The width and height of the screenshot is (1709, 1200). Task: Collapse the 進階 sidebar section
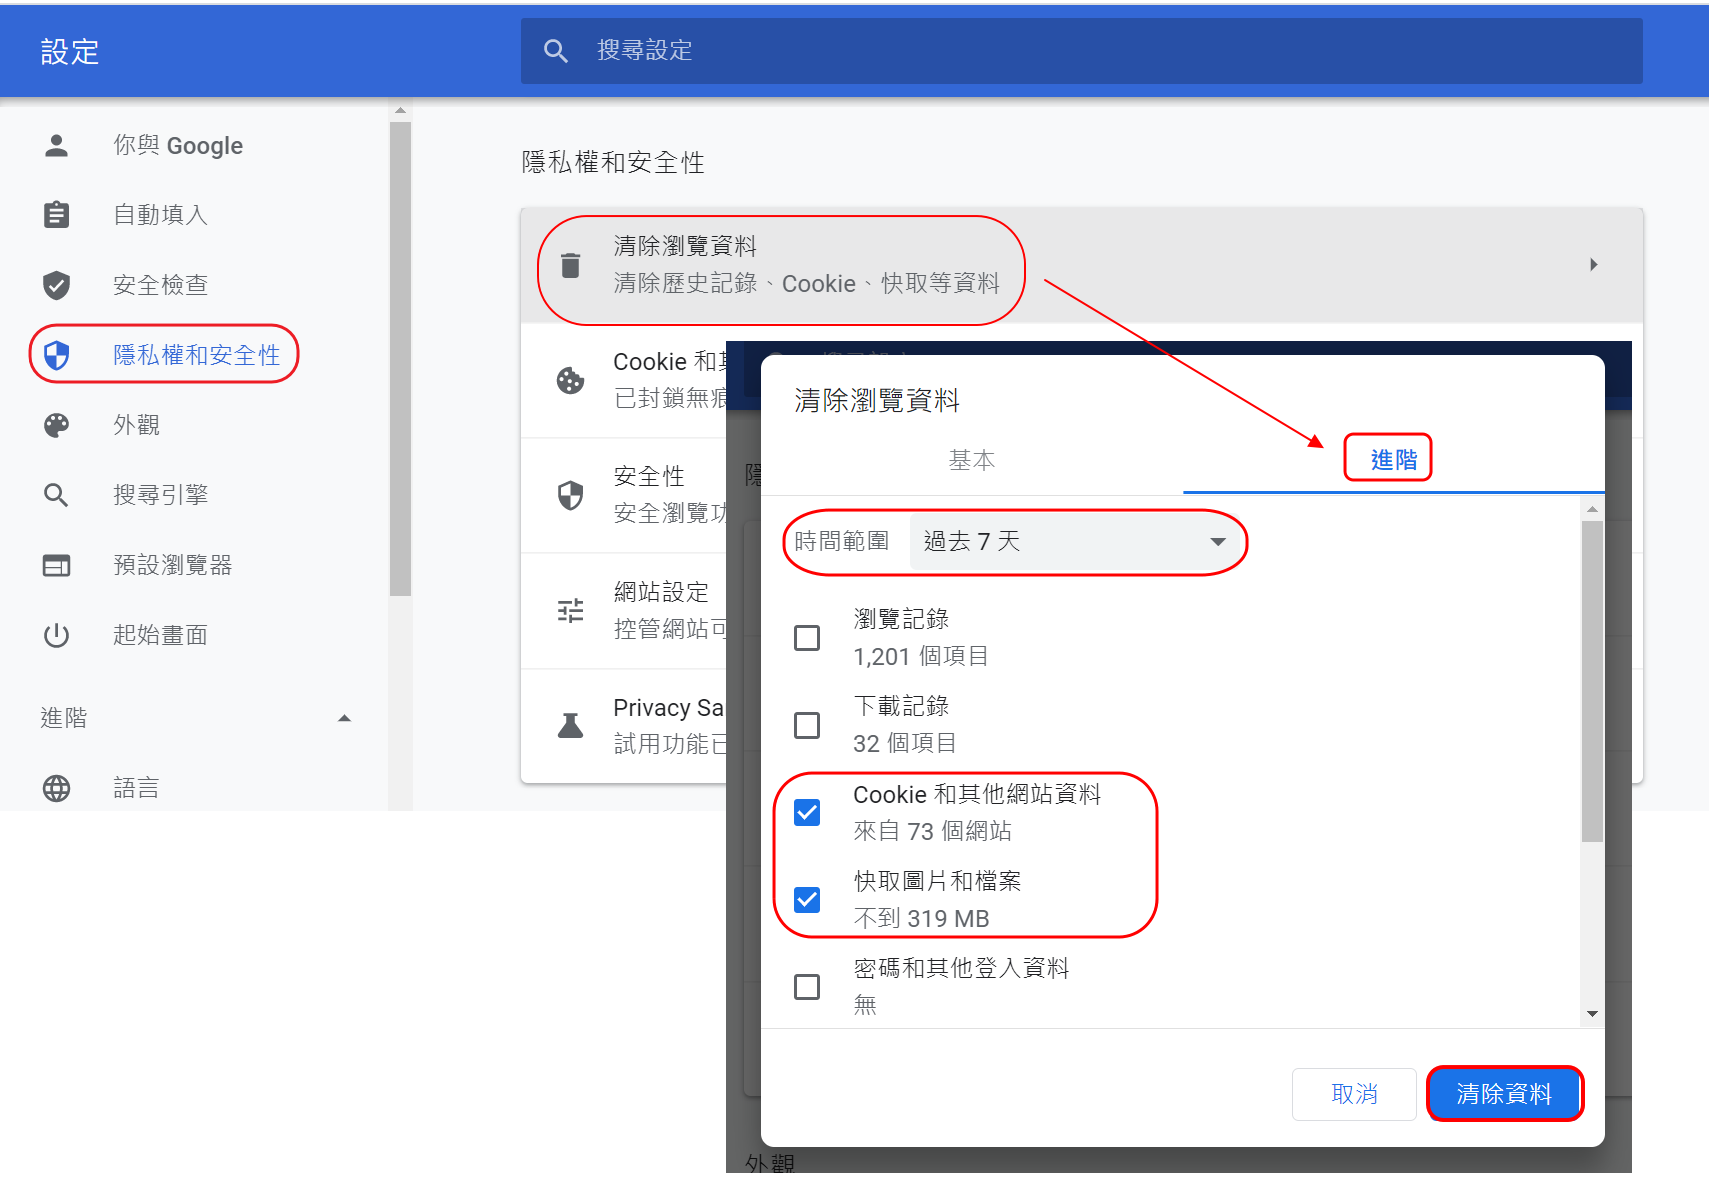344,717
